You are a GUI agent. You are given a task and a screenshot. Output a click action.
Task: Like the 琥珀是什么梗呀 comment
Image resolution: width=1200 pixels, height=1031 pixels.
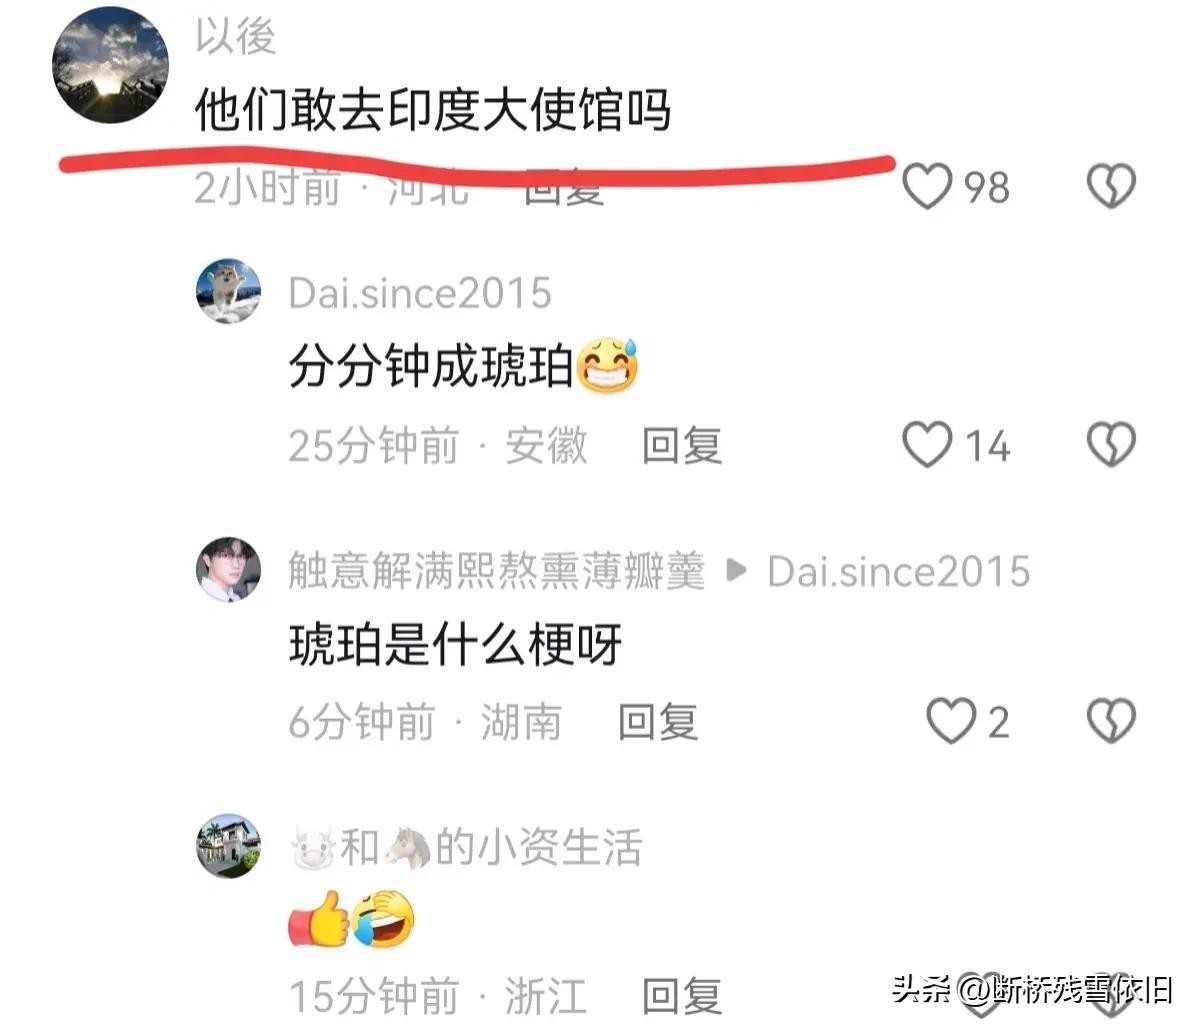pos(950,721)
